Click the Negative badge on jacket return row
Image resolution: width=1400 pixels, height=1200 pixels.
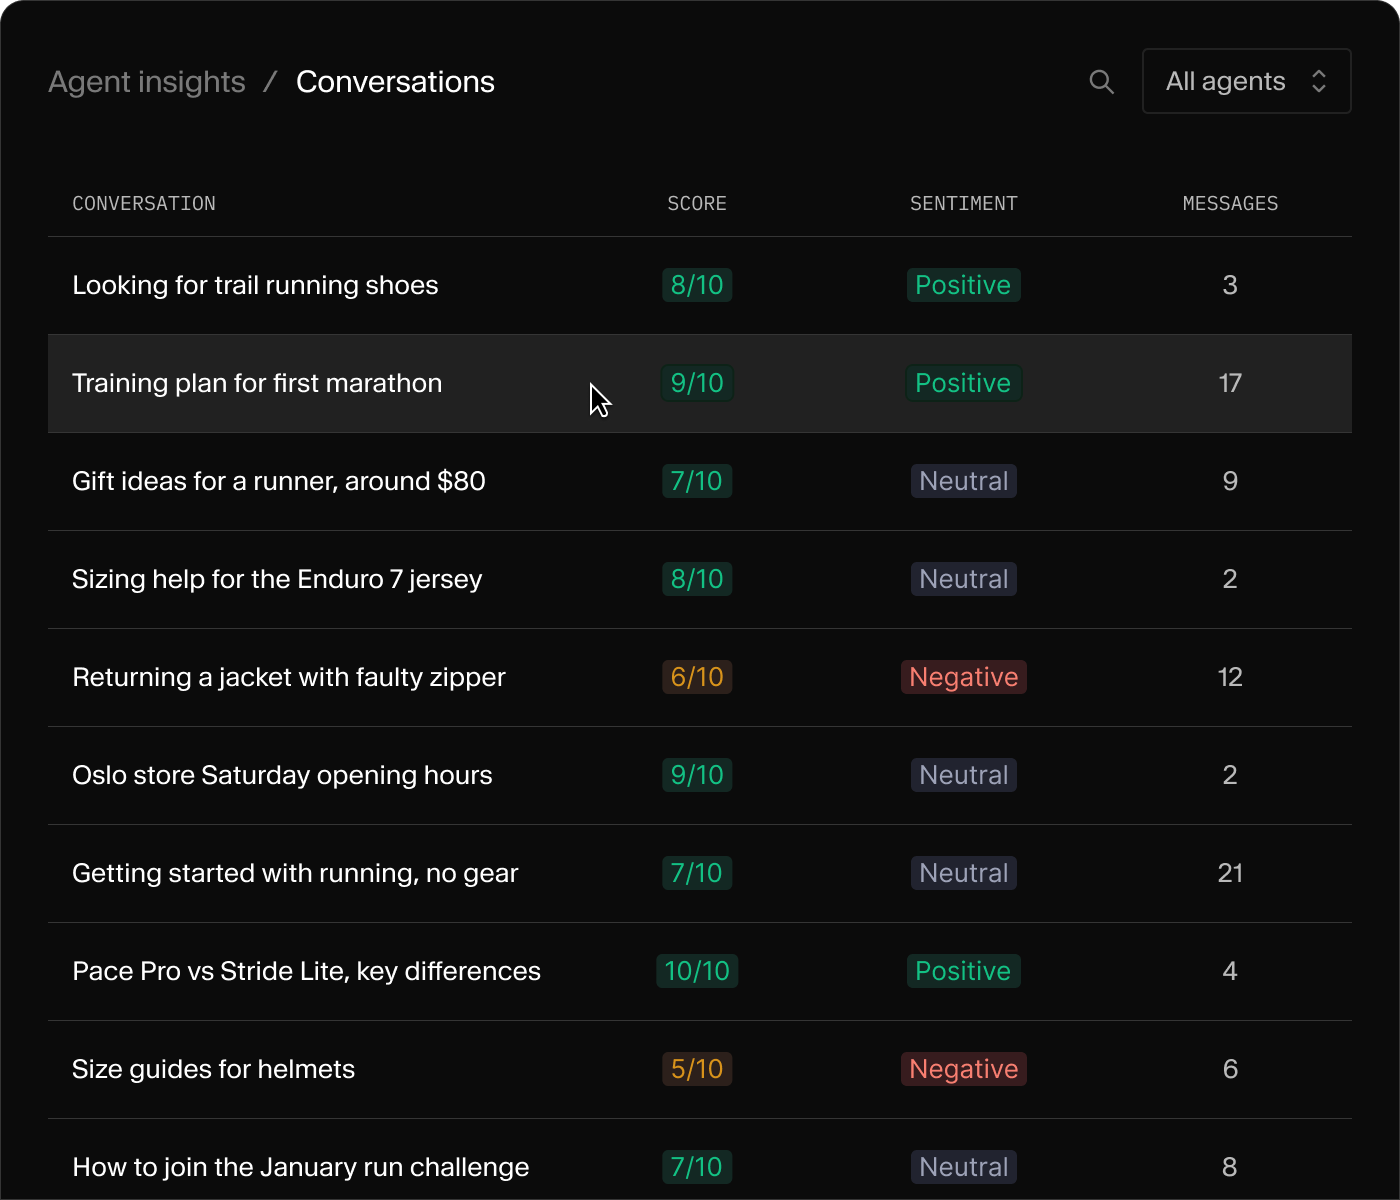pos(964,677)
